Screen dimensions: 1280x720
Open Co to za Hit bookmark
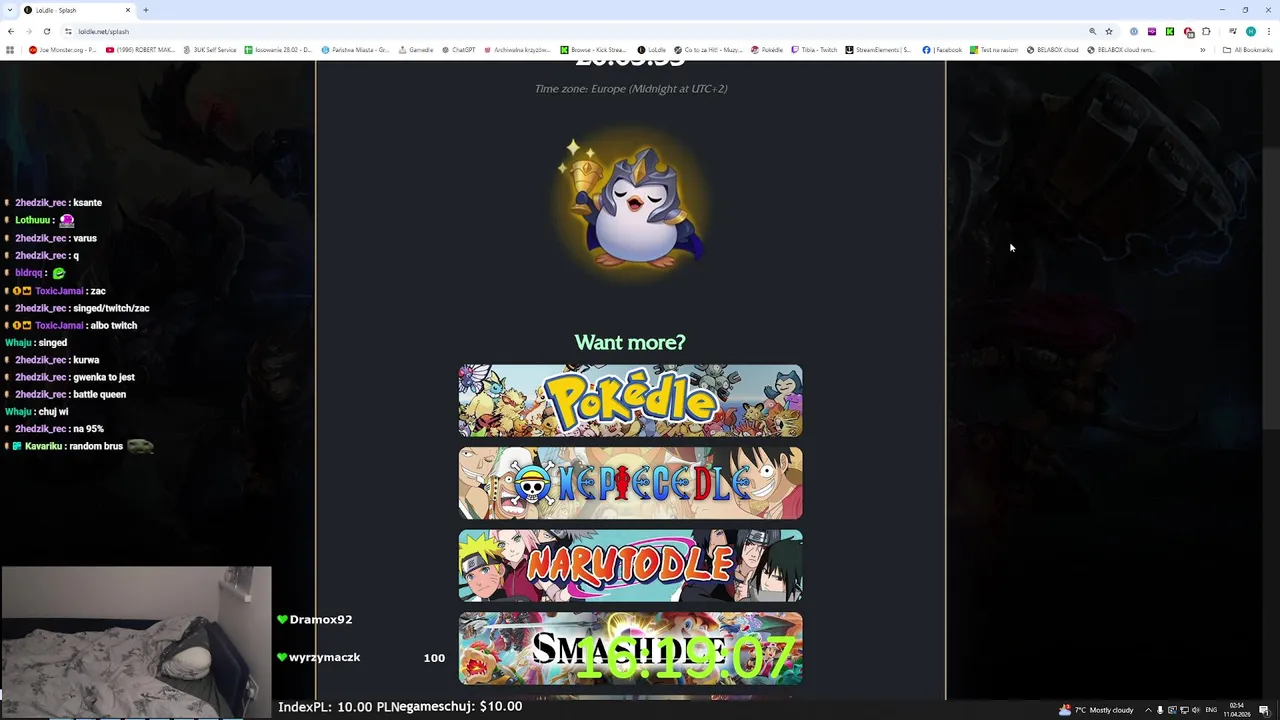click(708, 50)
